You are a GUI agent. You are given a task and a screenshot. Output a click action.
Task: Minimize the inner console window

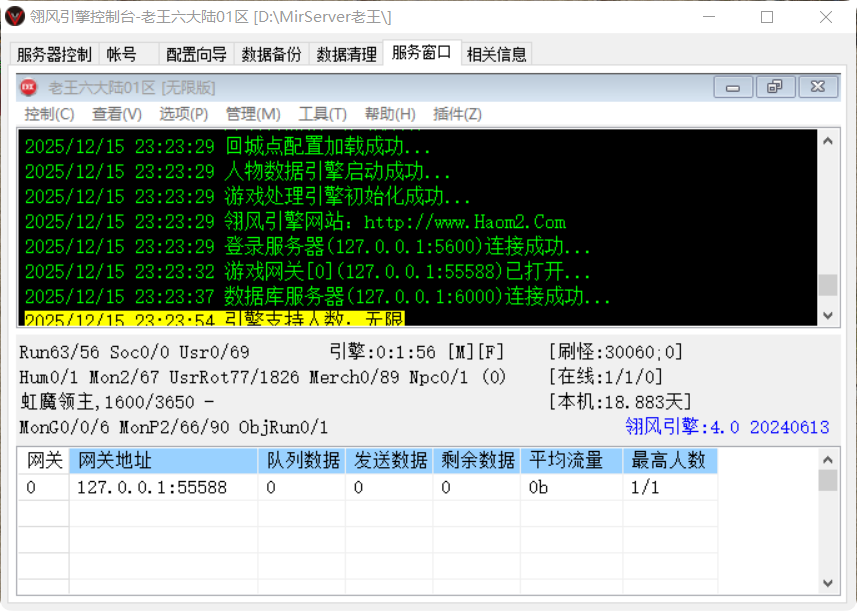click(x=732, y=87)
